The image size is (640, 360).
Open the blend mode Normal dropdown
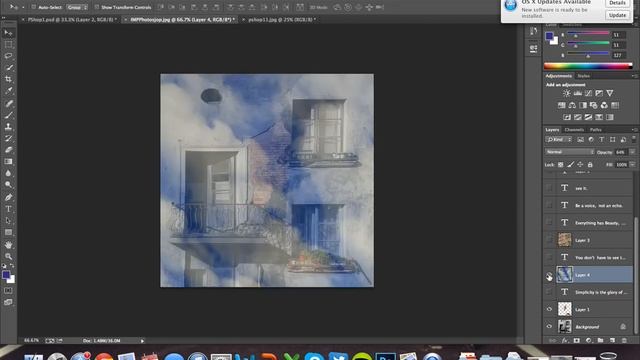tap(569, 152)
